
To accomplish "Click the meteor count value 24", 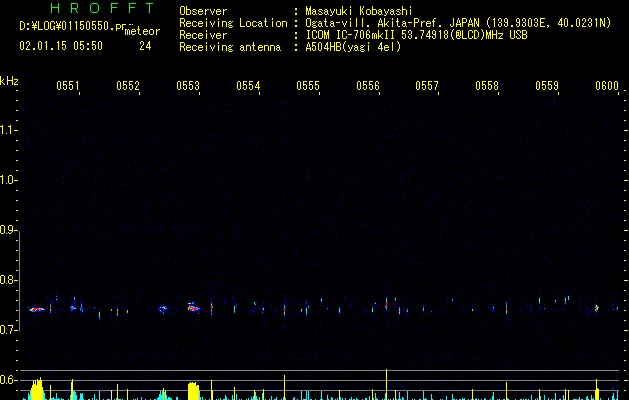I will 145,46.
